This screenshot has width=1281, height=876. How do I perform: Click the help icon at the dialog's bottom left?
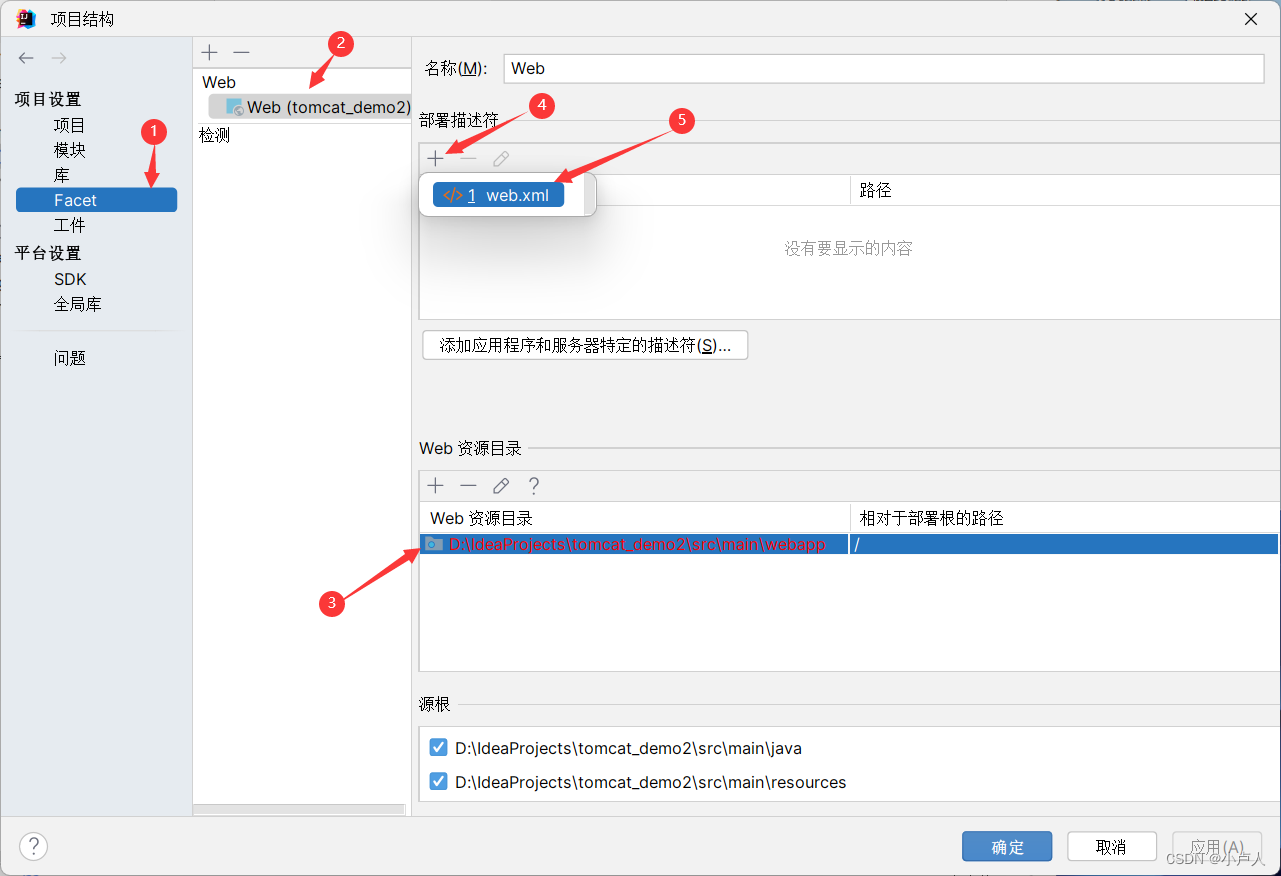point(33,846)
